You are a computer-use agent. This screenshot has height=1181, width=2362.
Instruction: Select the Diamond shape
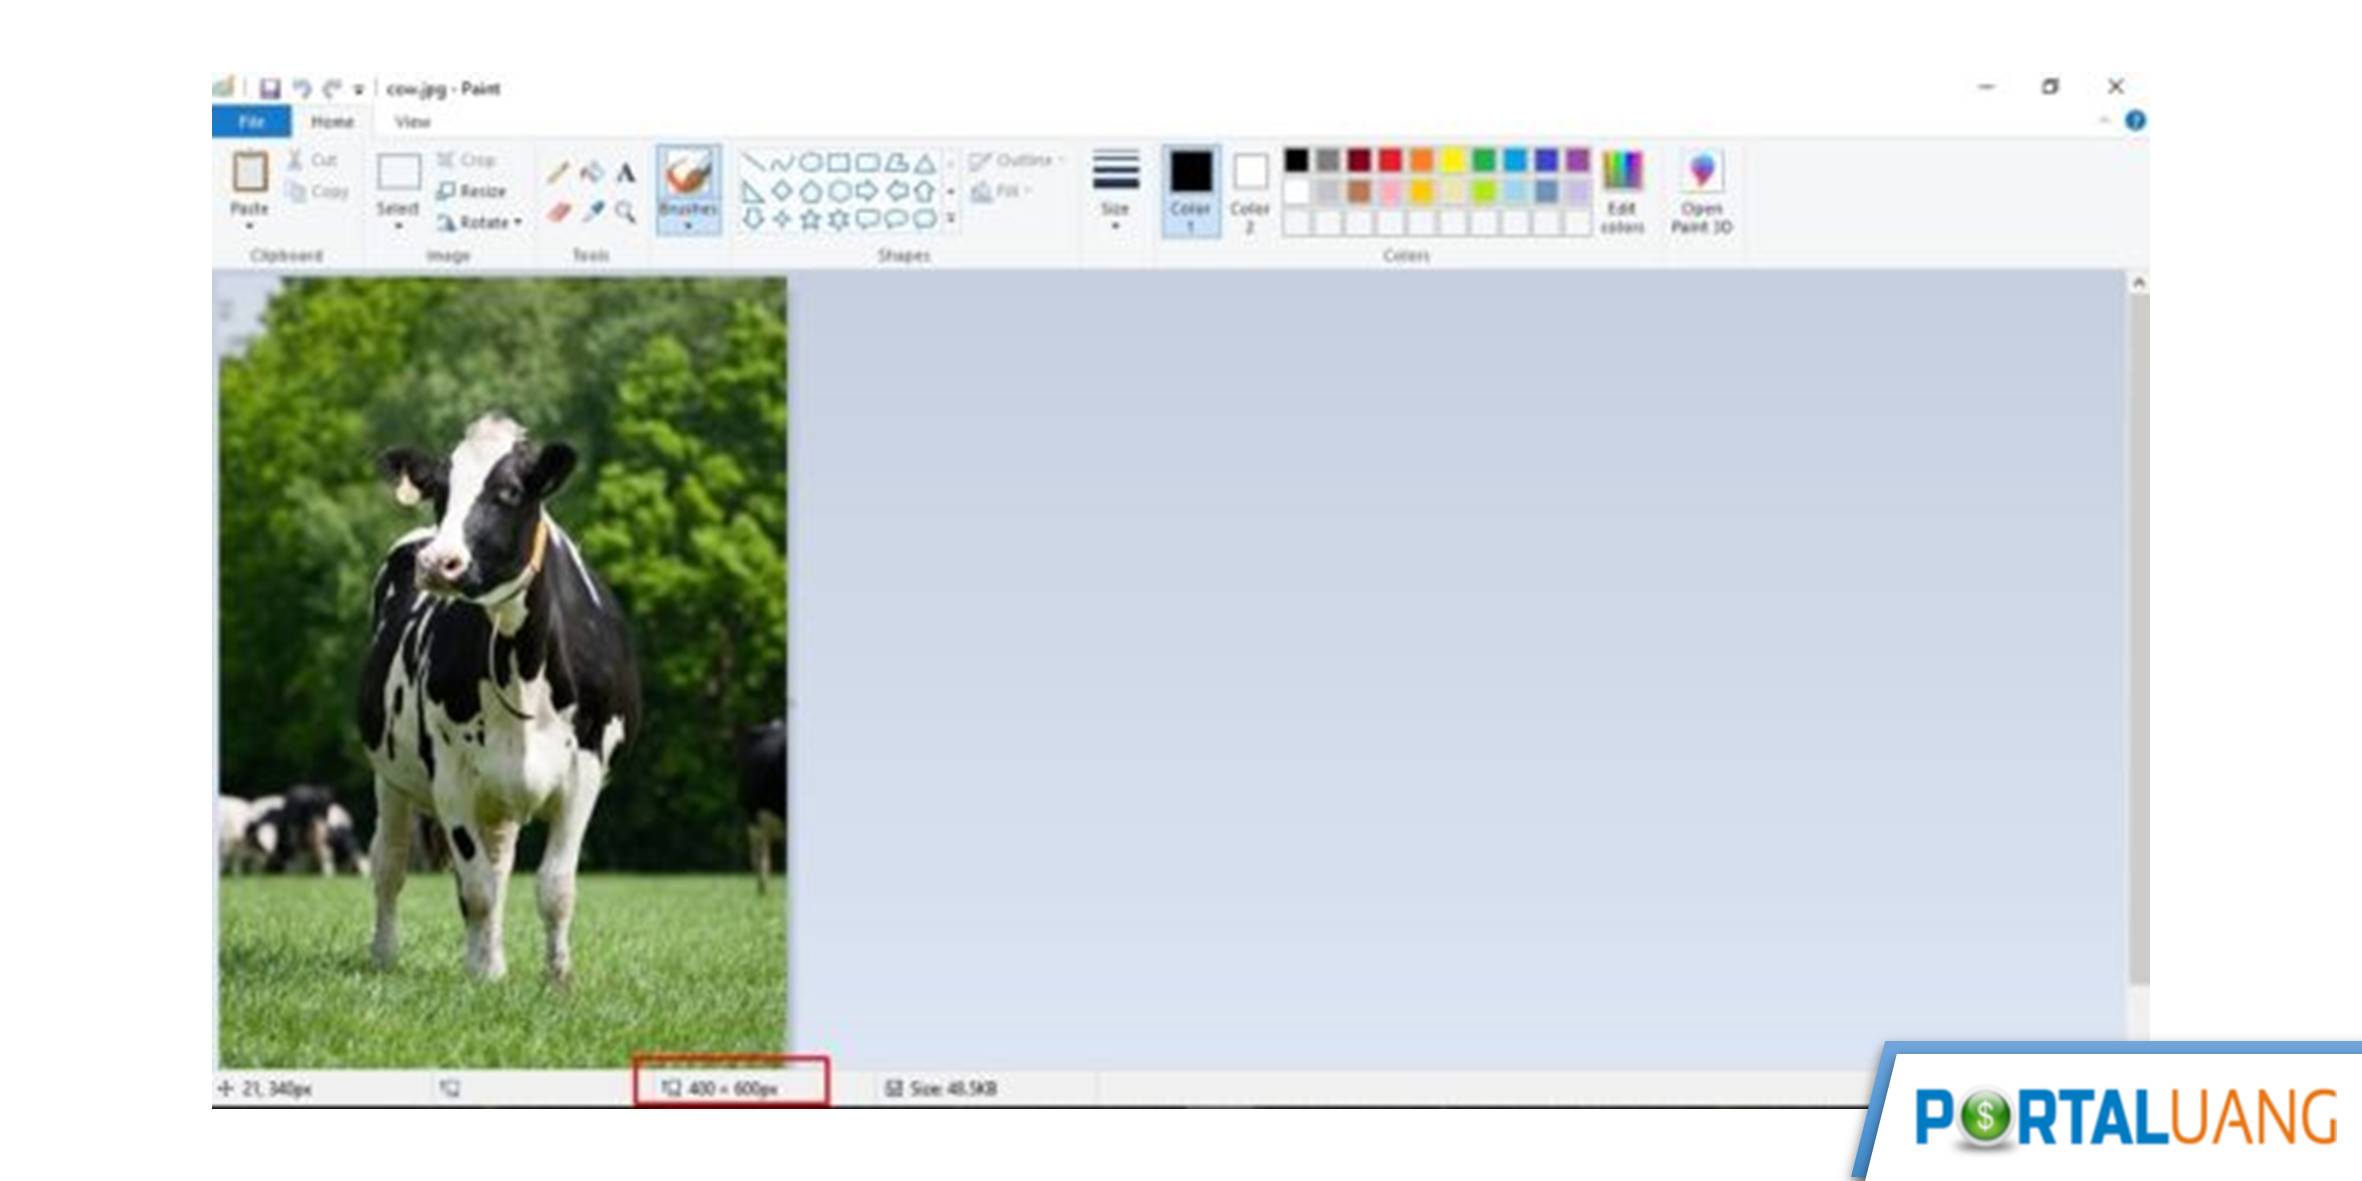(782, 190)
